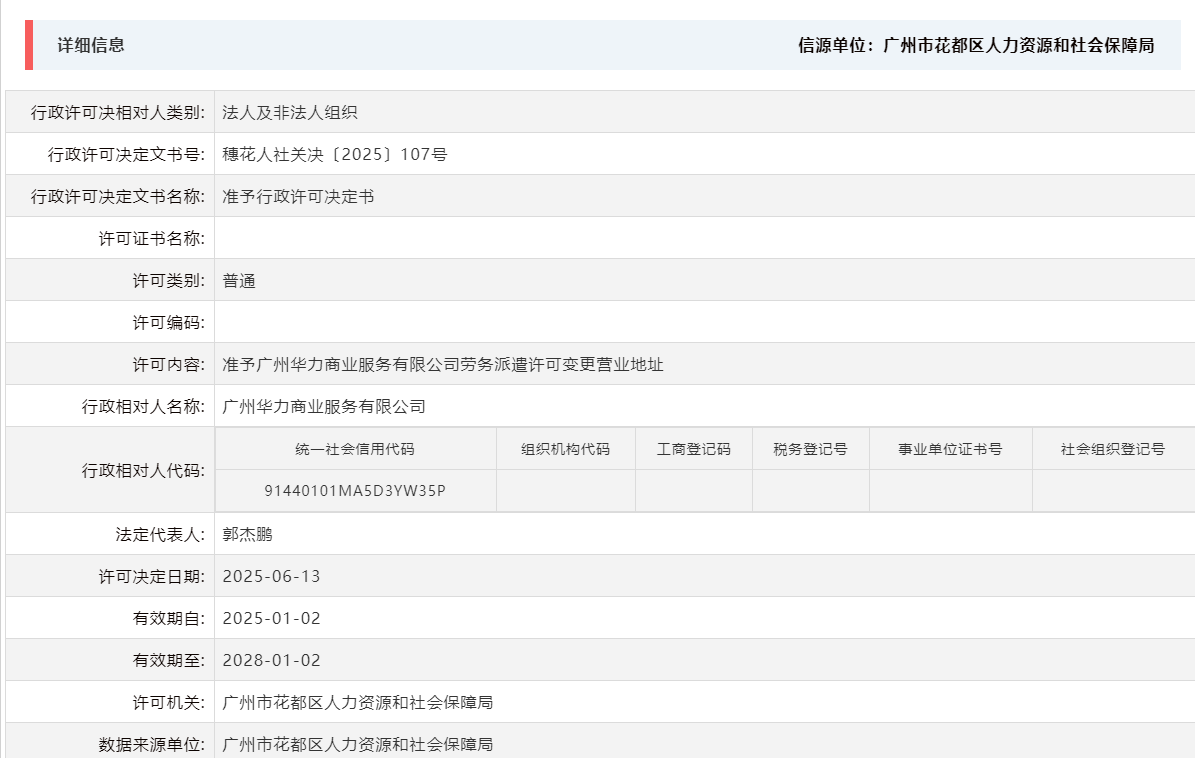Click the 社会组织登记号 column header
The height and width of the screenshot is (758, 1195).
point(1113,448)
